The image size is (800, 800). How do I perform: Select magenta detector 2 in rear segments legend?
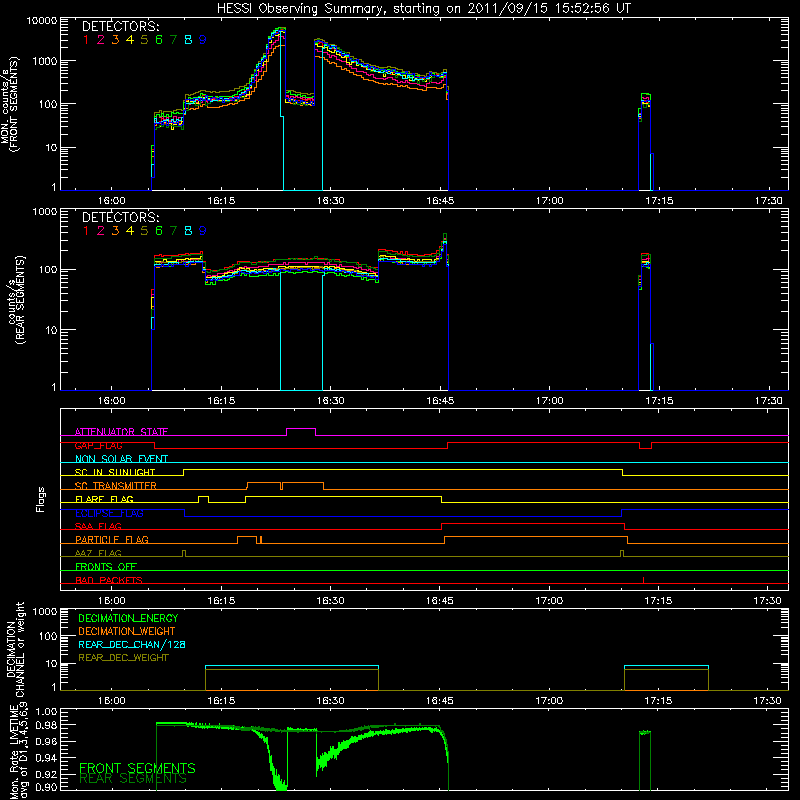[x=101, y=231]
